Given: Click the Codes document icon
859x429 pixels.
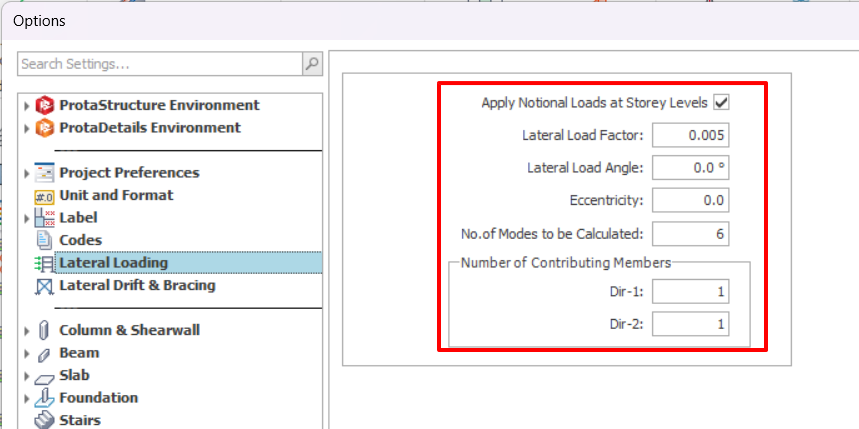Looking at the screenshot, I should 44,240.
